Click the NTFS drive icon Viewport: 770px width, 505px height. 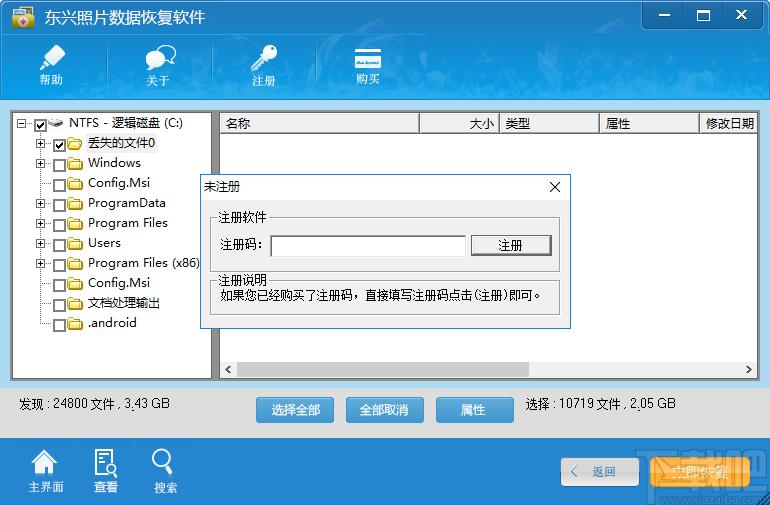(x=56, y=122)
